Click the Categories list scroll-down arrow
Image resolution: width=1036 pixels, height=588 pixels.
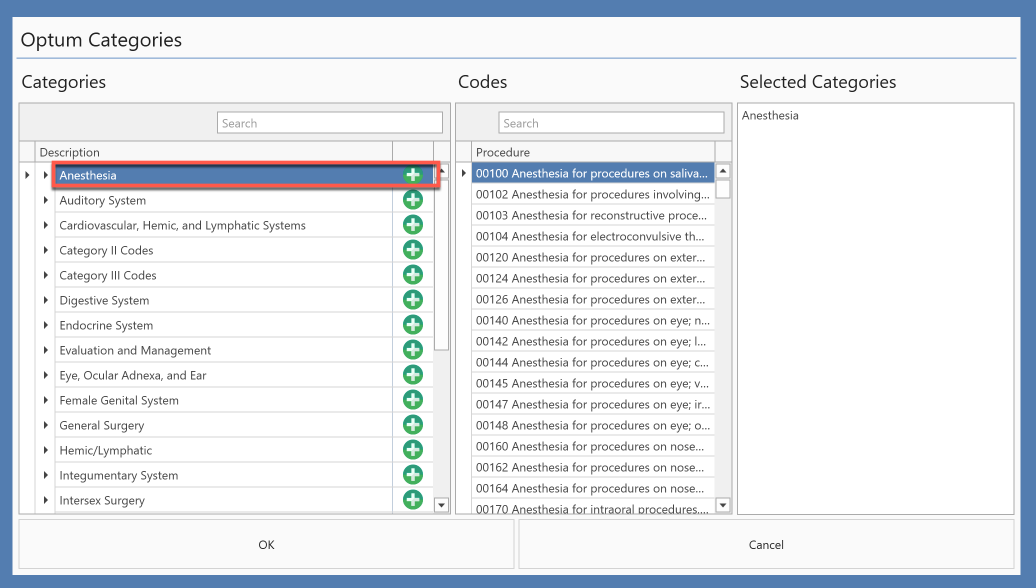441,505
